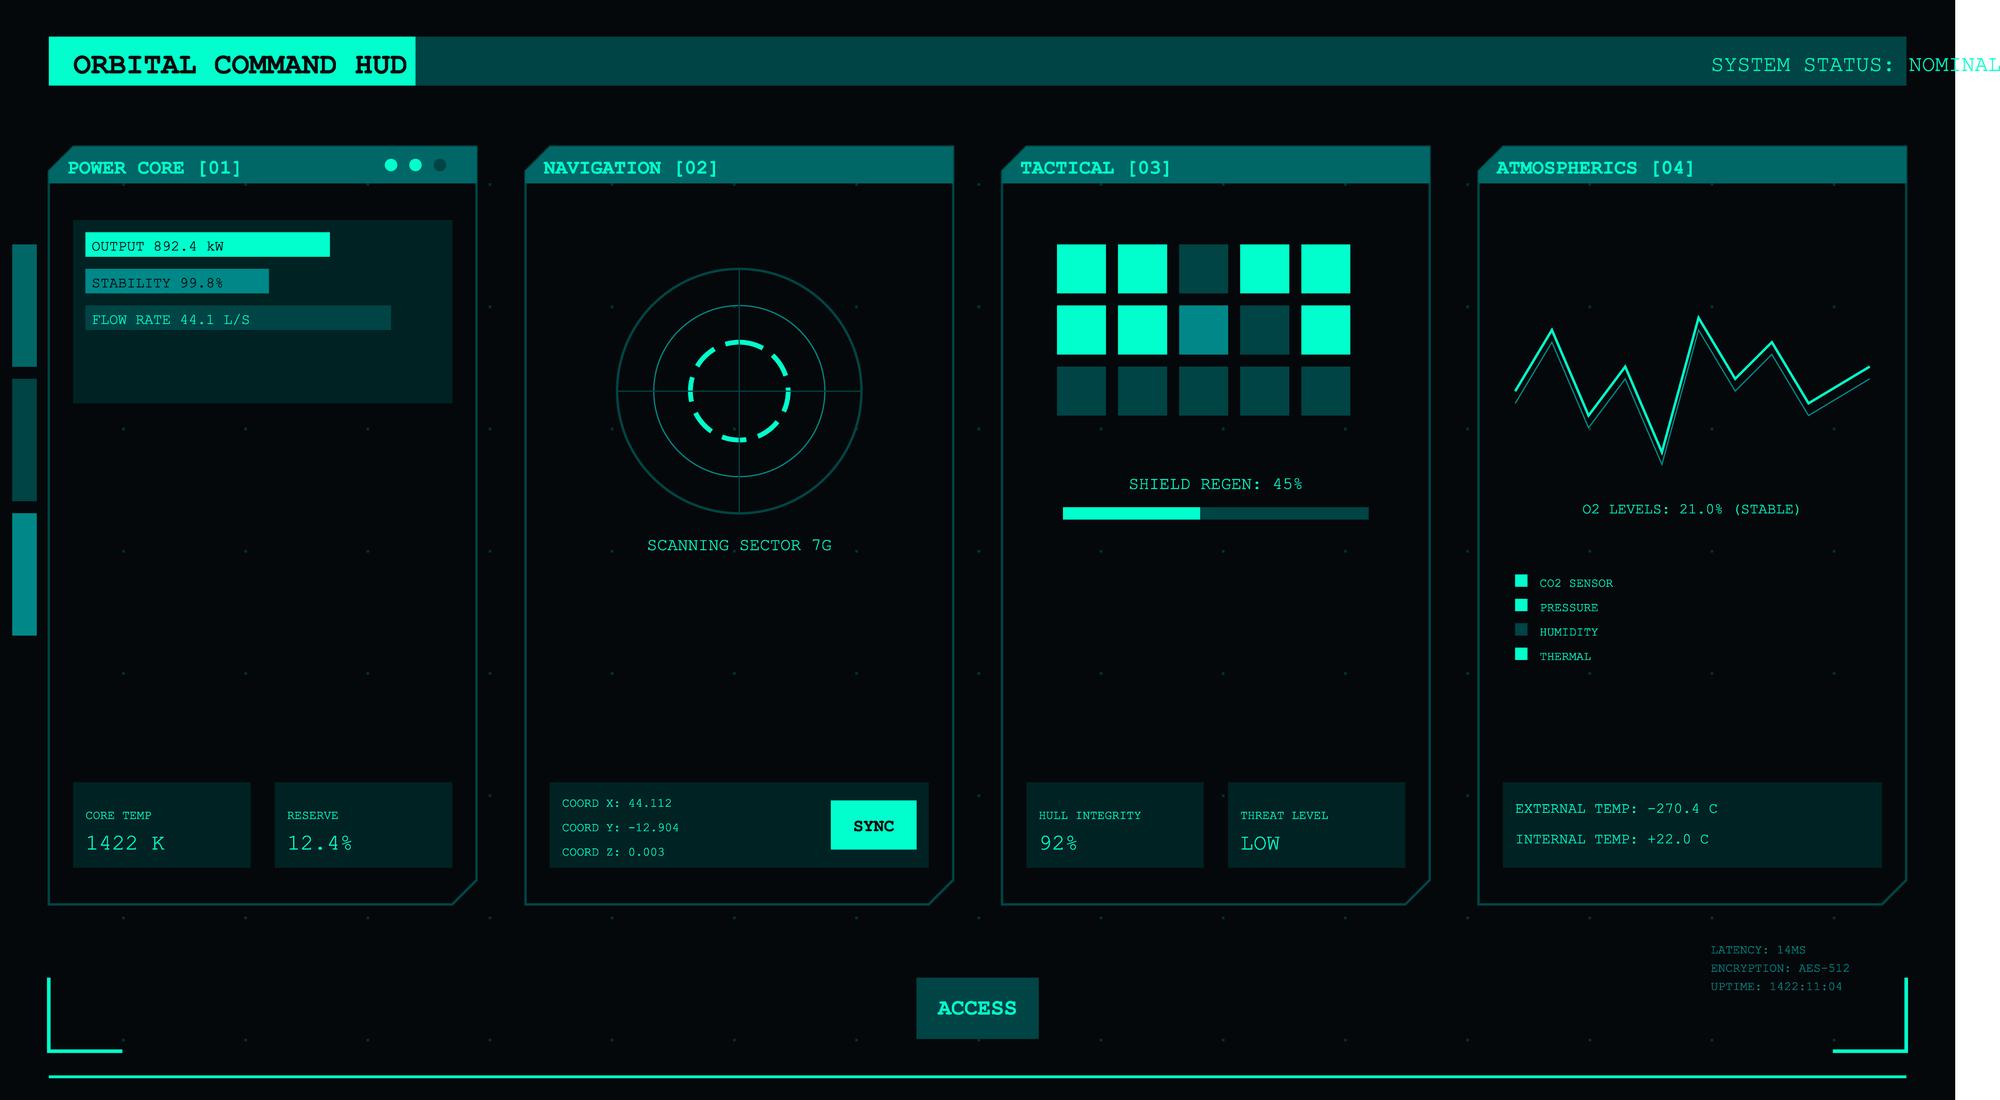The image size is (2000, 1100).
Task: Click the top left-edge sidebar block
Action: click(x=24, y=305)
